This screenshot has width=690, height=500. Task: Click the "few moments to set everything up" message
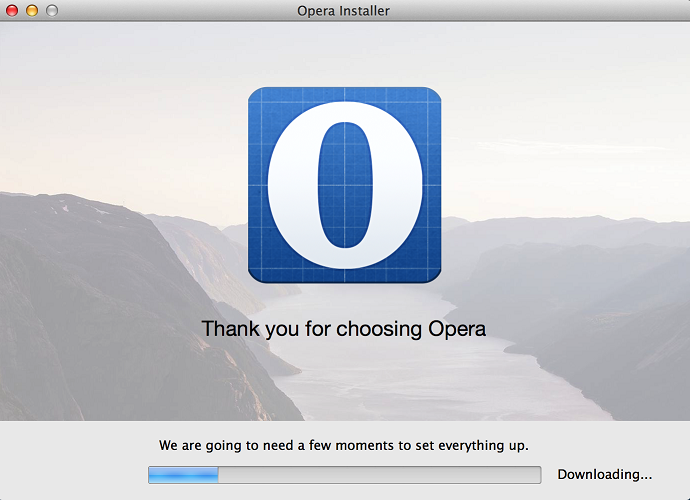point(344,444)
